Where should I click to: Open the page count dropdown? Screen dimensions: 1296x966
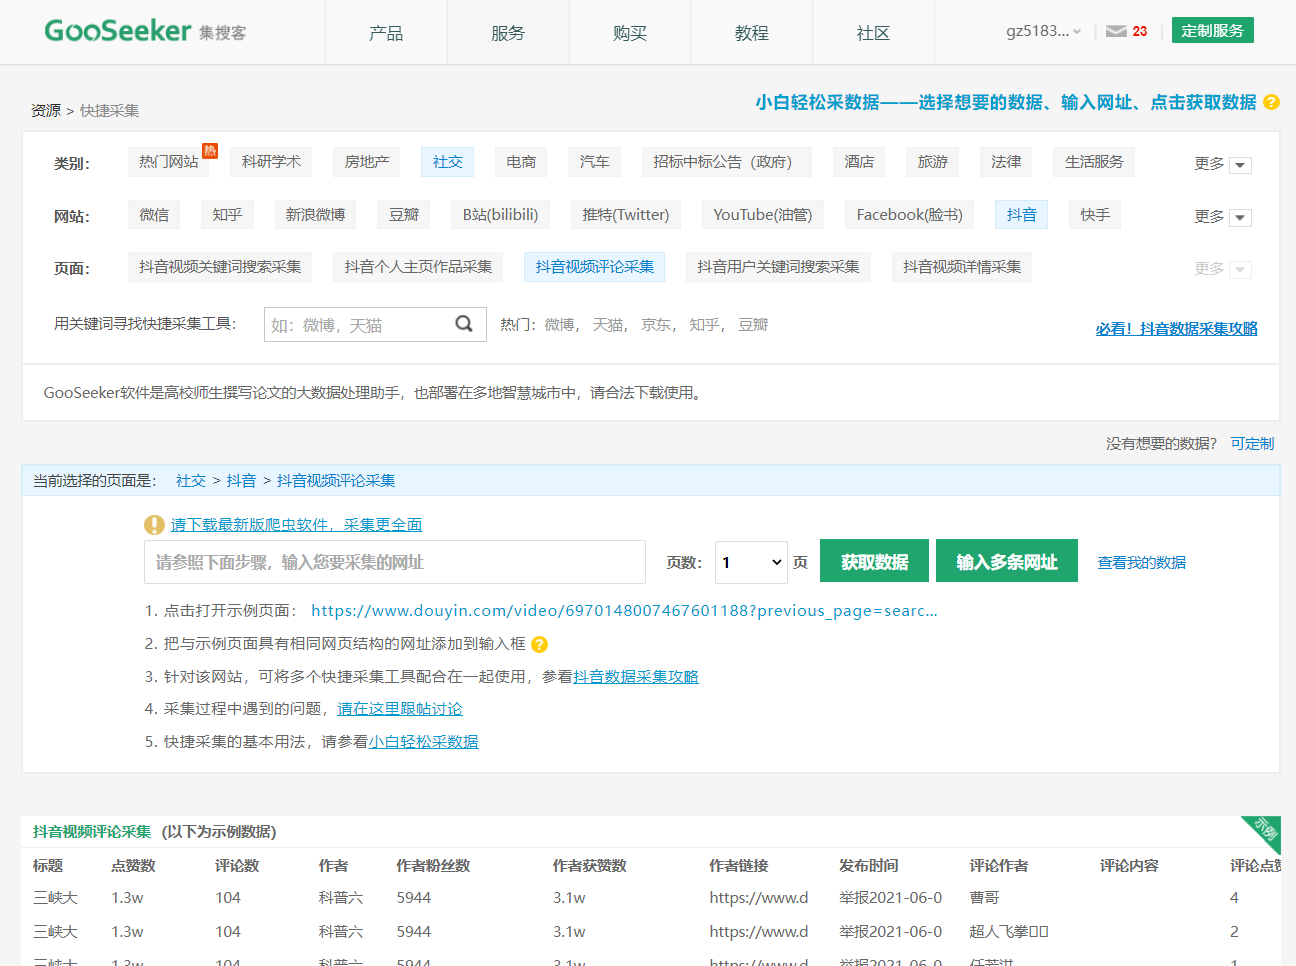pyautogui.click(x=752, y=562)
